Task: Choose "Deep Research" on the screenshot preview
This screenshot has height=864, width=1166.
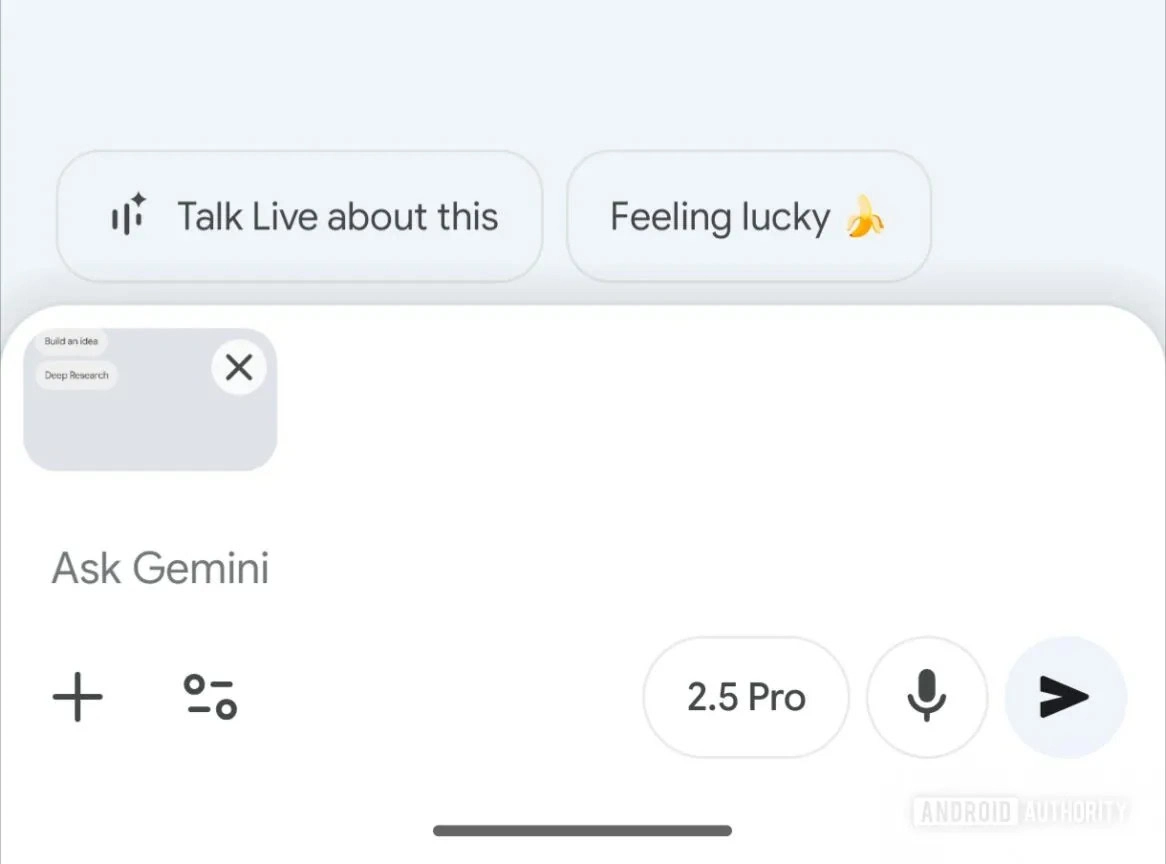Action: point(76,375)
